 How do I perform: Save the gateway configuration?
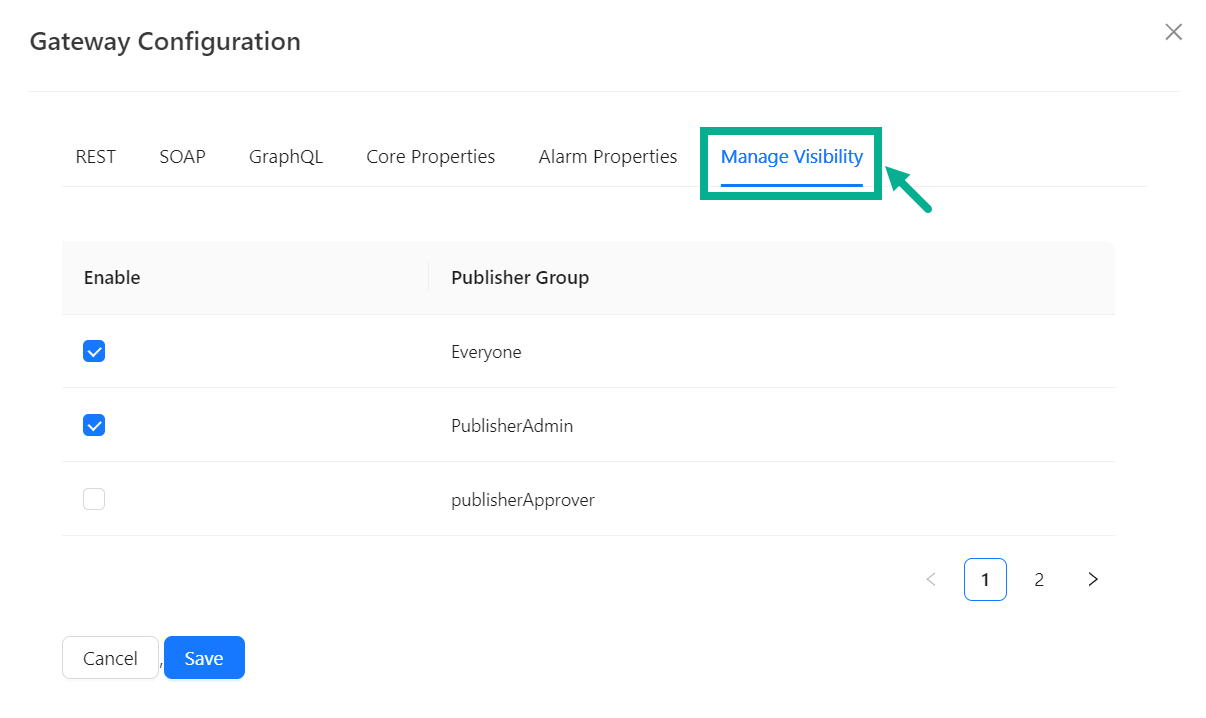click(204, 658)
